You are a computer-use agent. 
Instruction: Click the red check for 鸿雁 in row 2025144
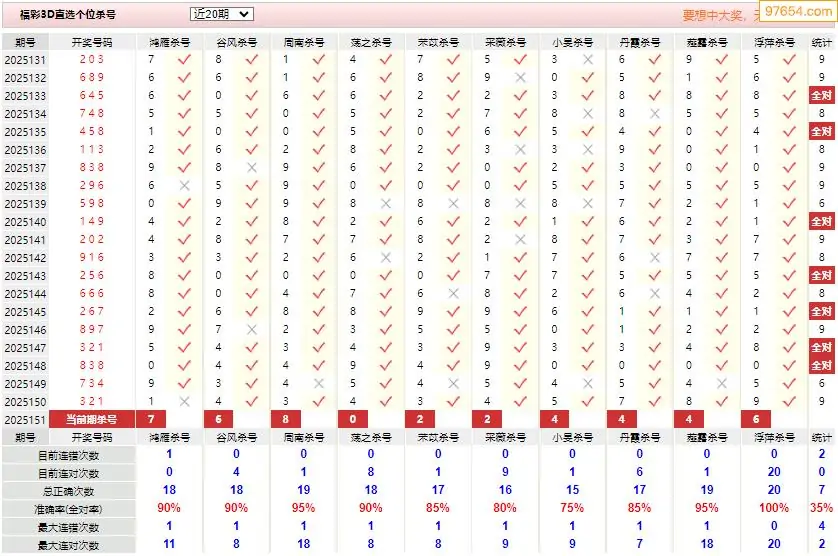(184, 294)
